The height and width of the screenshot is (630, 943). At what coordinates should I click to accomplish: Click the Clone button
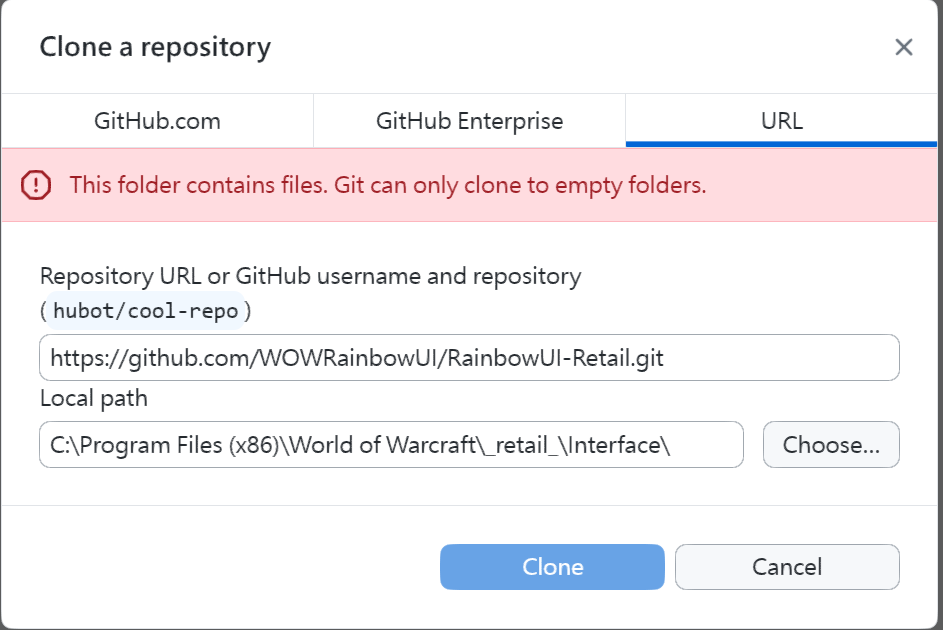[552, 567]
